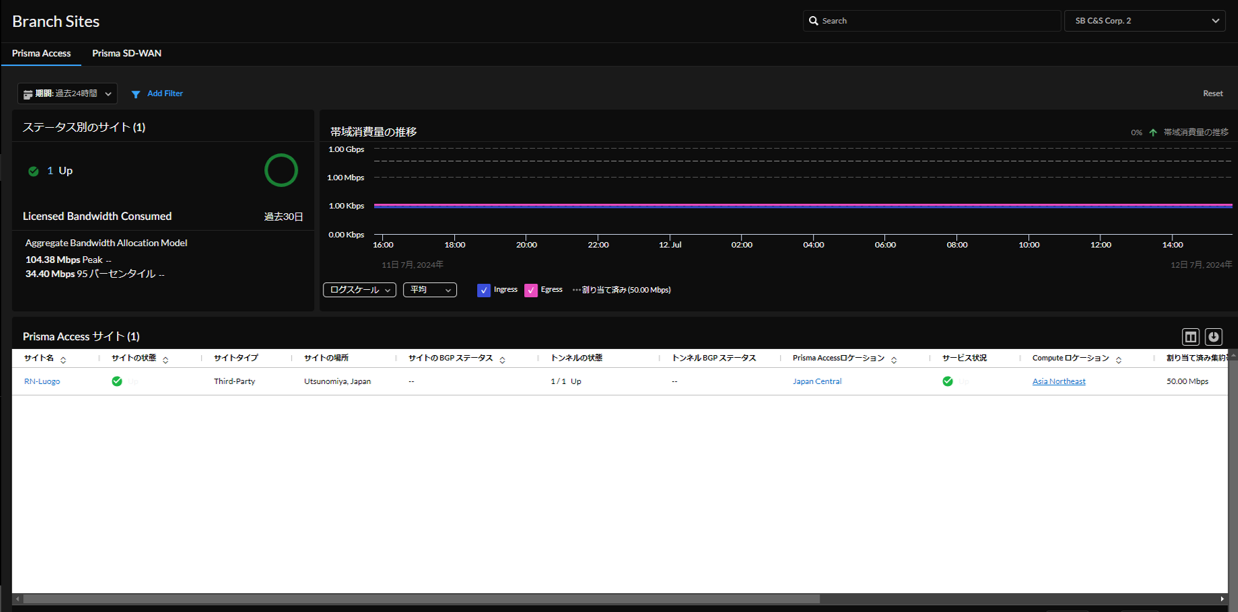Screen dimensions: 1238x612
Task: Click the green Up status check icon
Action: [34, 171]
